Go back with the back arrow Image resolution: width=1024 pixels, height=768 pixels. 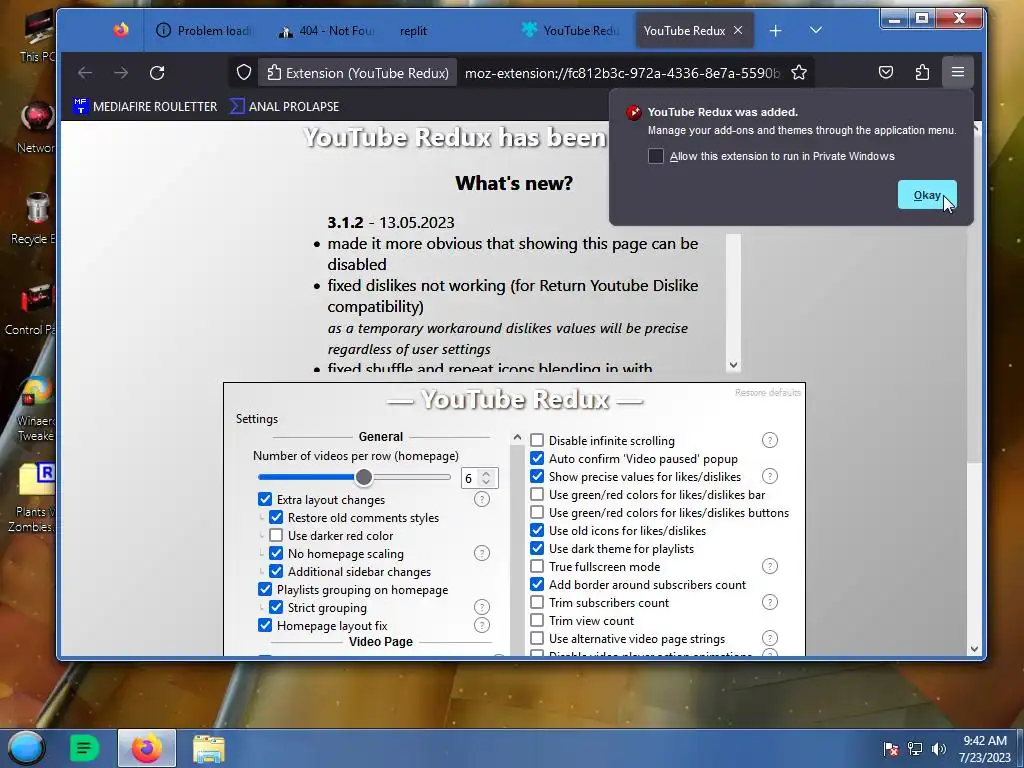pos(85,72)
